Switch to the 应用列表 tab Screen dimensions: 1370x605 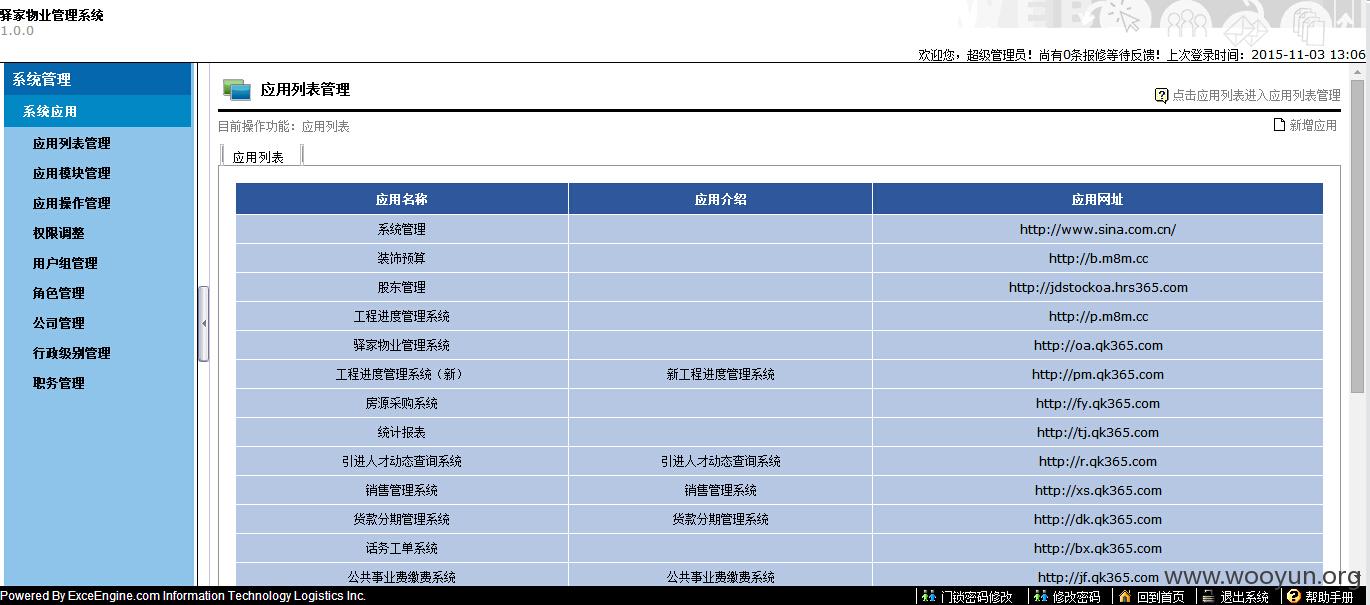click(x=259, y=156)
